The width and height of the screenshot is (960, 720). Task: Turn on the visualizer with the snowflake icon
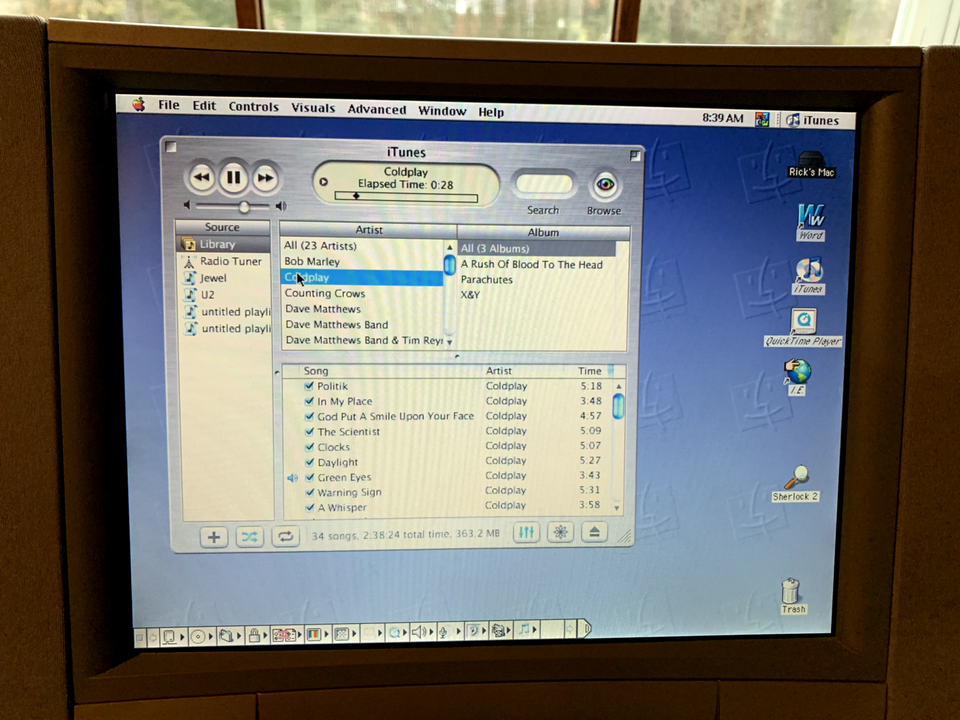point(560,534)
